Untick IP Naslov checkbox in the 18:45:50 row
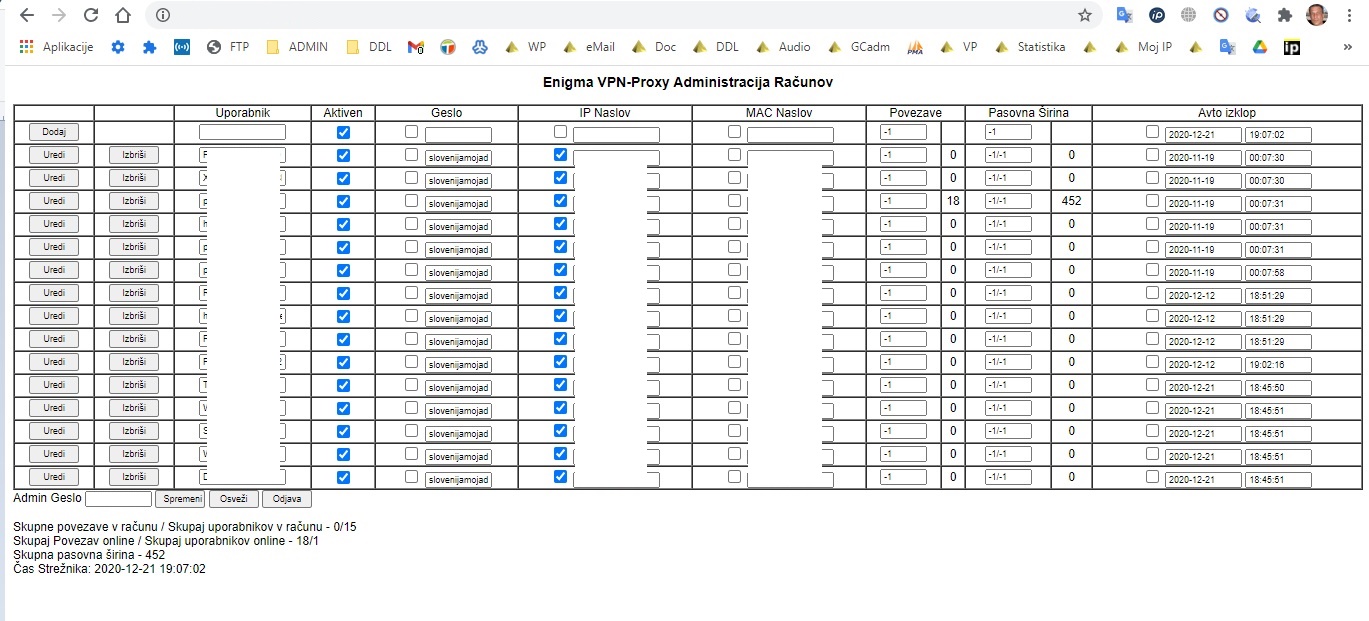 [560, 384]
